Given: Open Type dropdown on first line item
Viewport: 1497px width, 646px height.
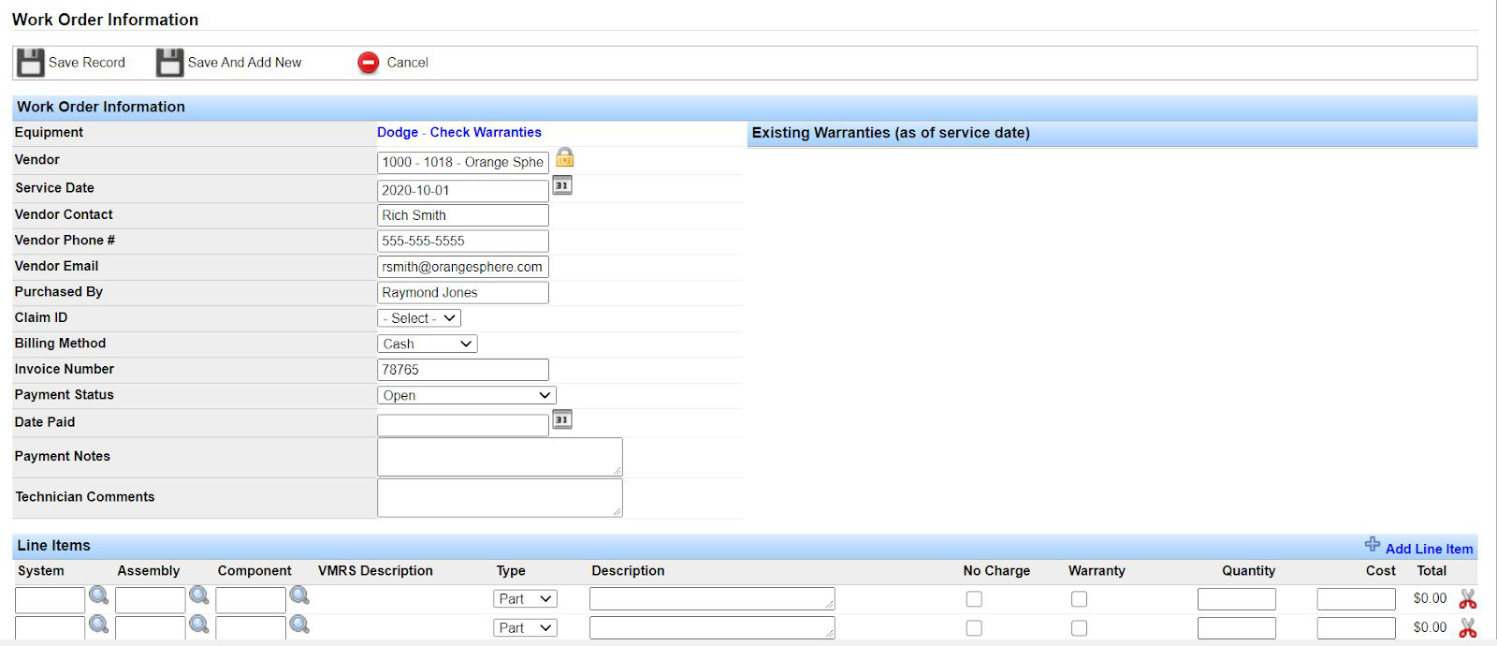Looking at the screenshot, I should coord(525,599).
